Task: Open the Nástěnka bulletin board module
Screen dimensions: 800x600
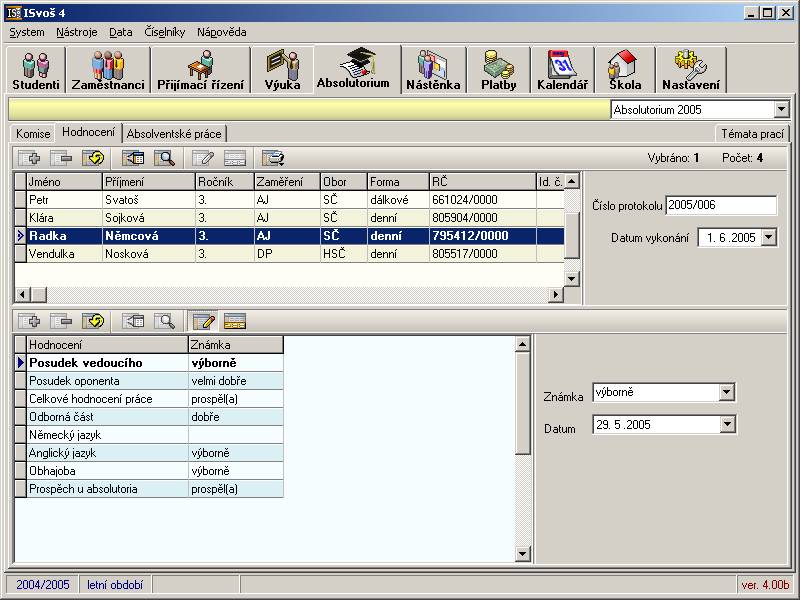Action: pyautogui.click(x=433, y=70)
